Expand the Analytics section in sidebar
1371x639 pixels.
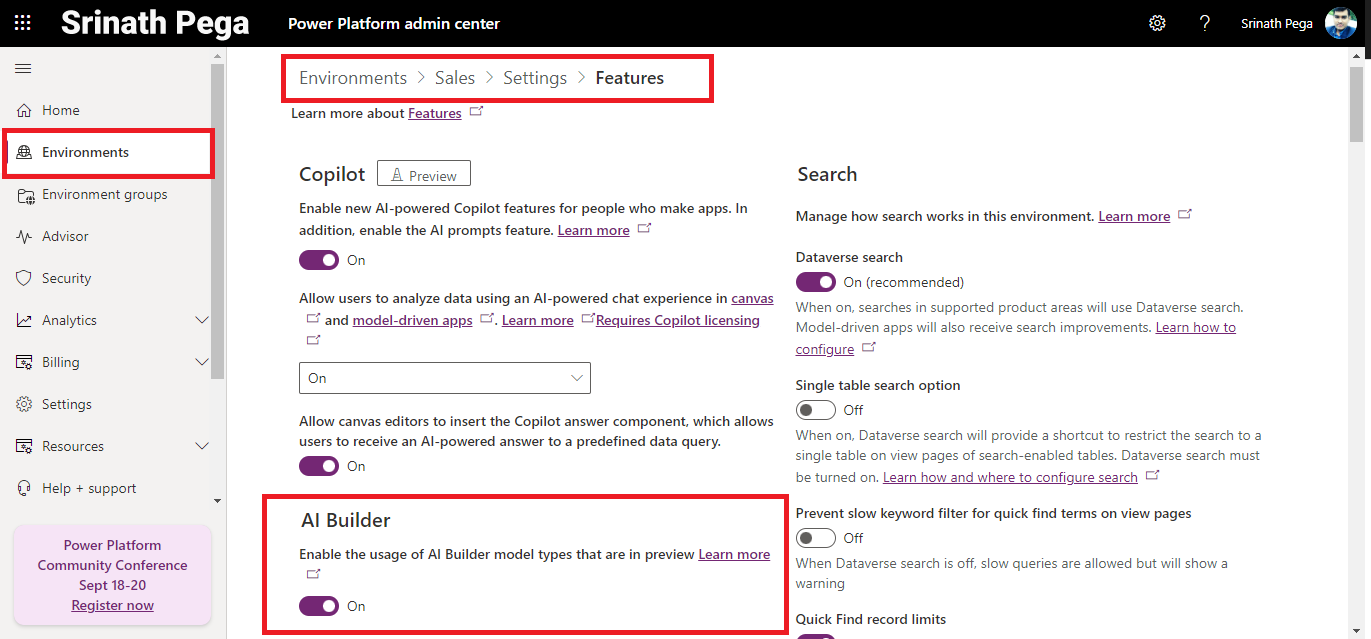(x=201, y=320)
